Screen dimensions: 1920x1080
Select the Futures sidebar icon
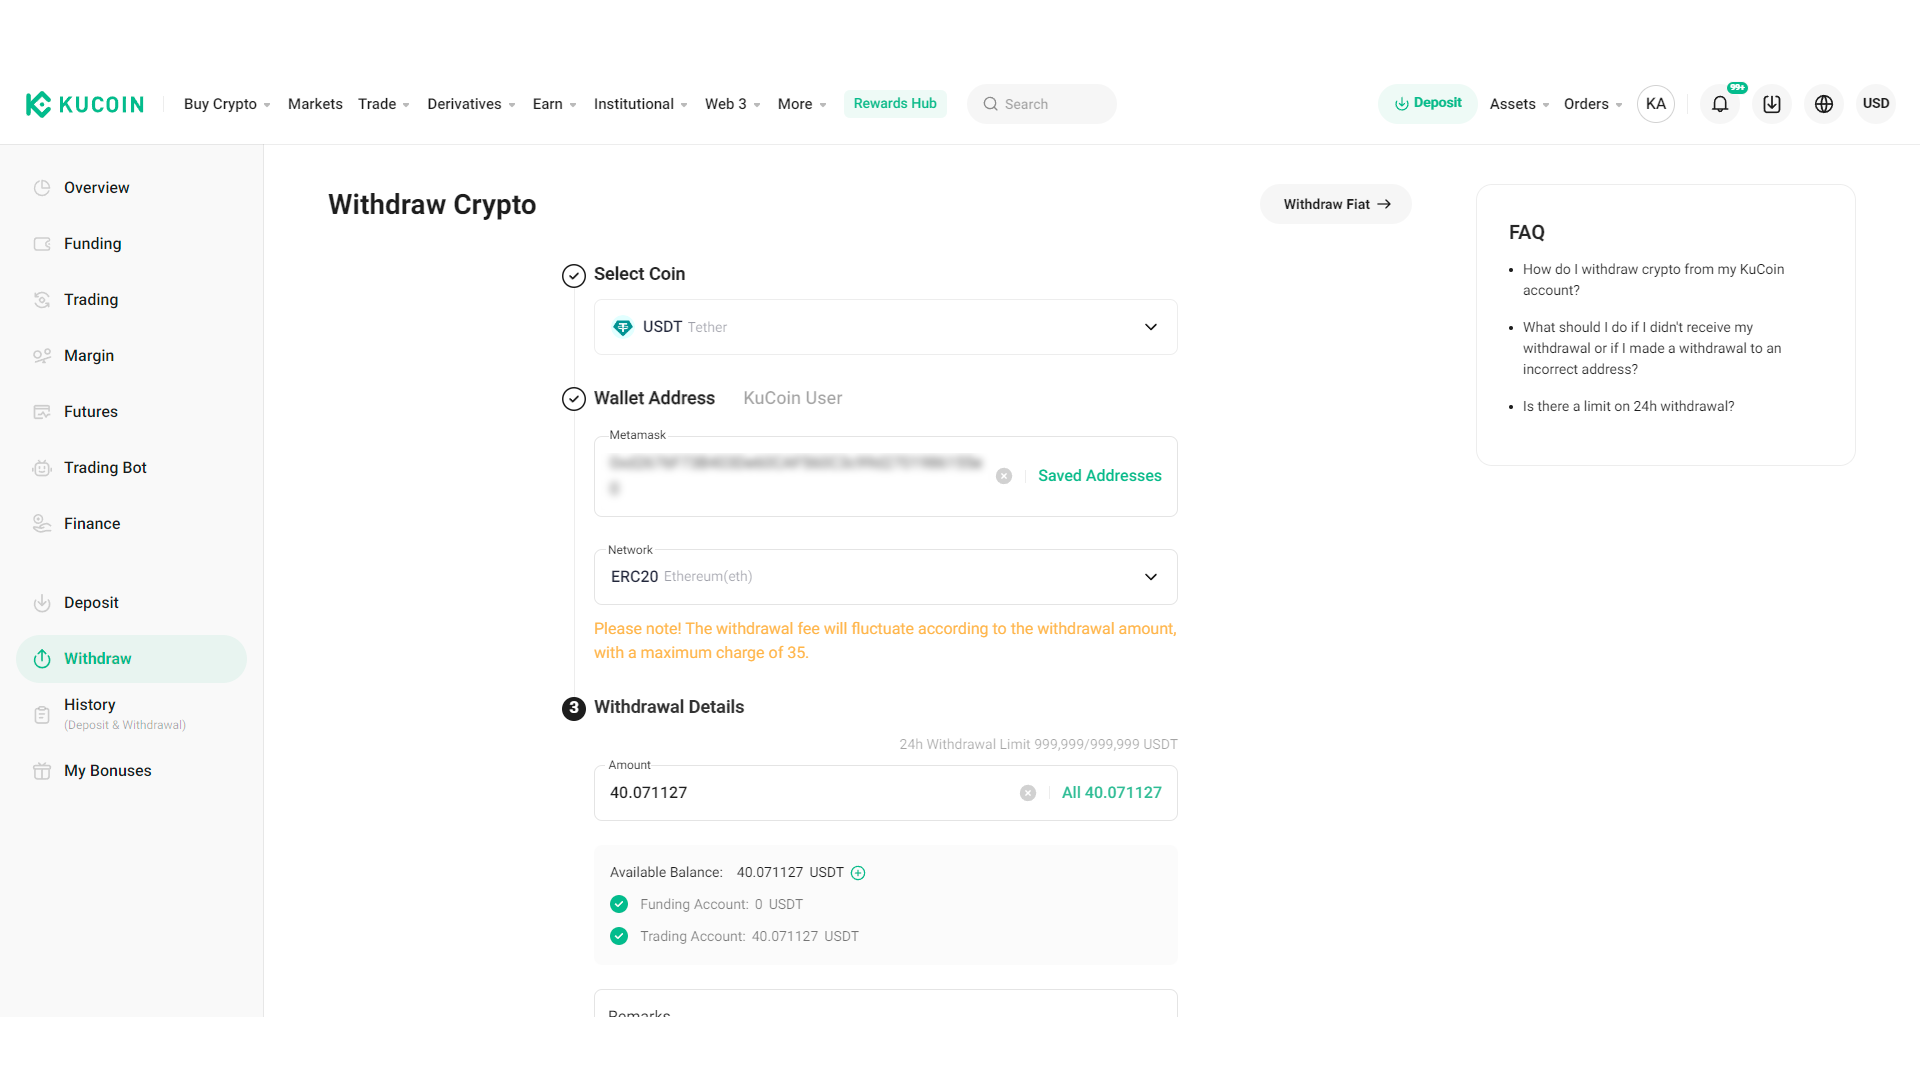41,411
